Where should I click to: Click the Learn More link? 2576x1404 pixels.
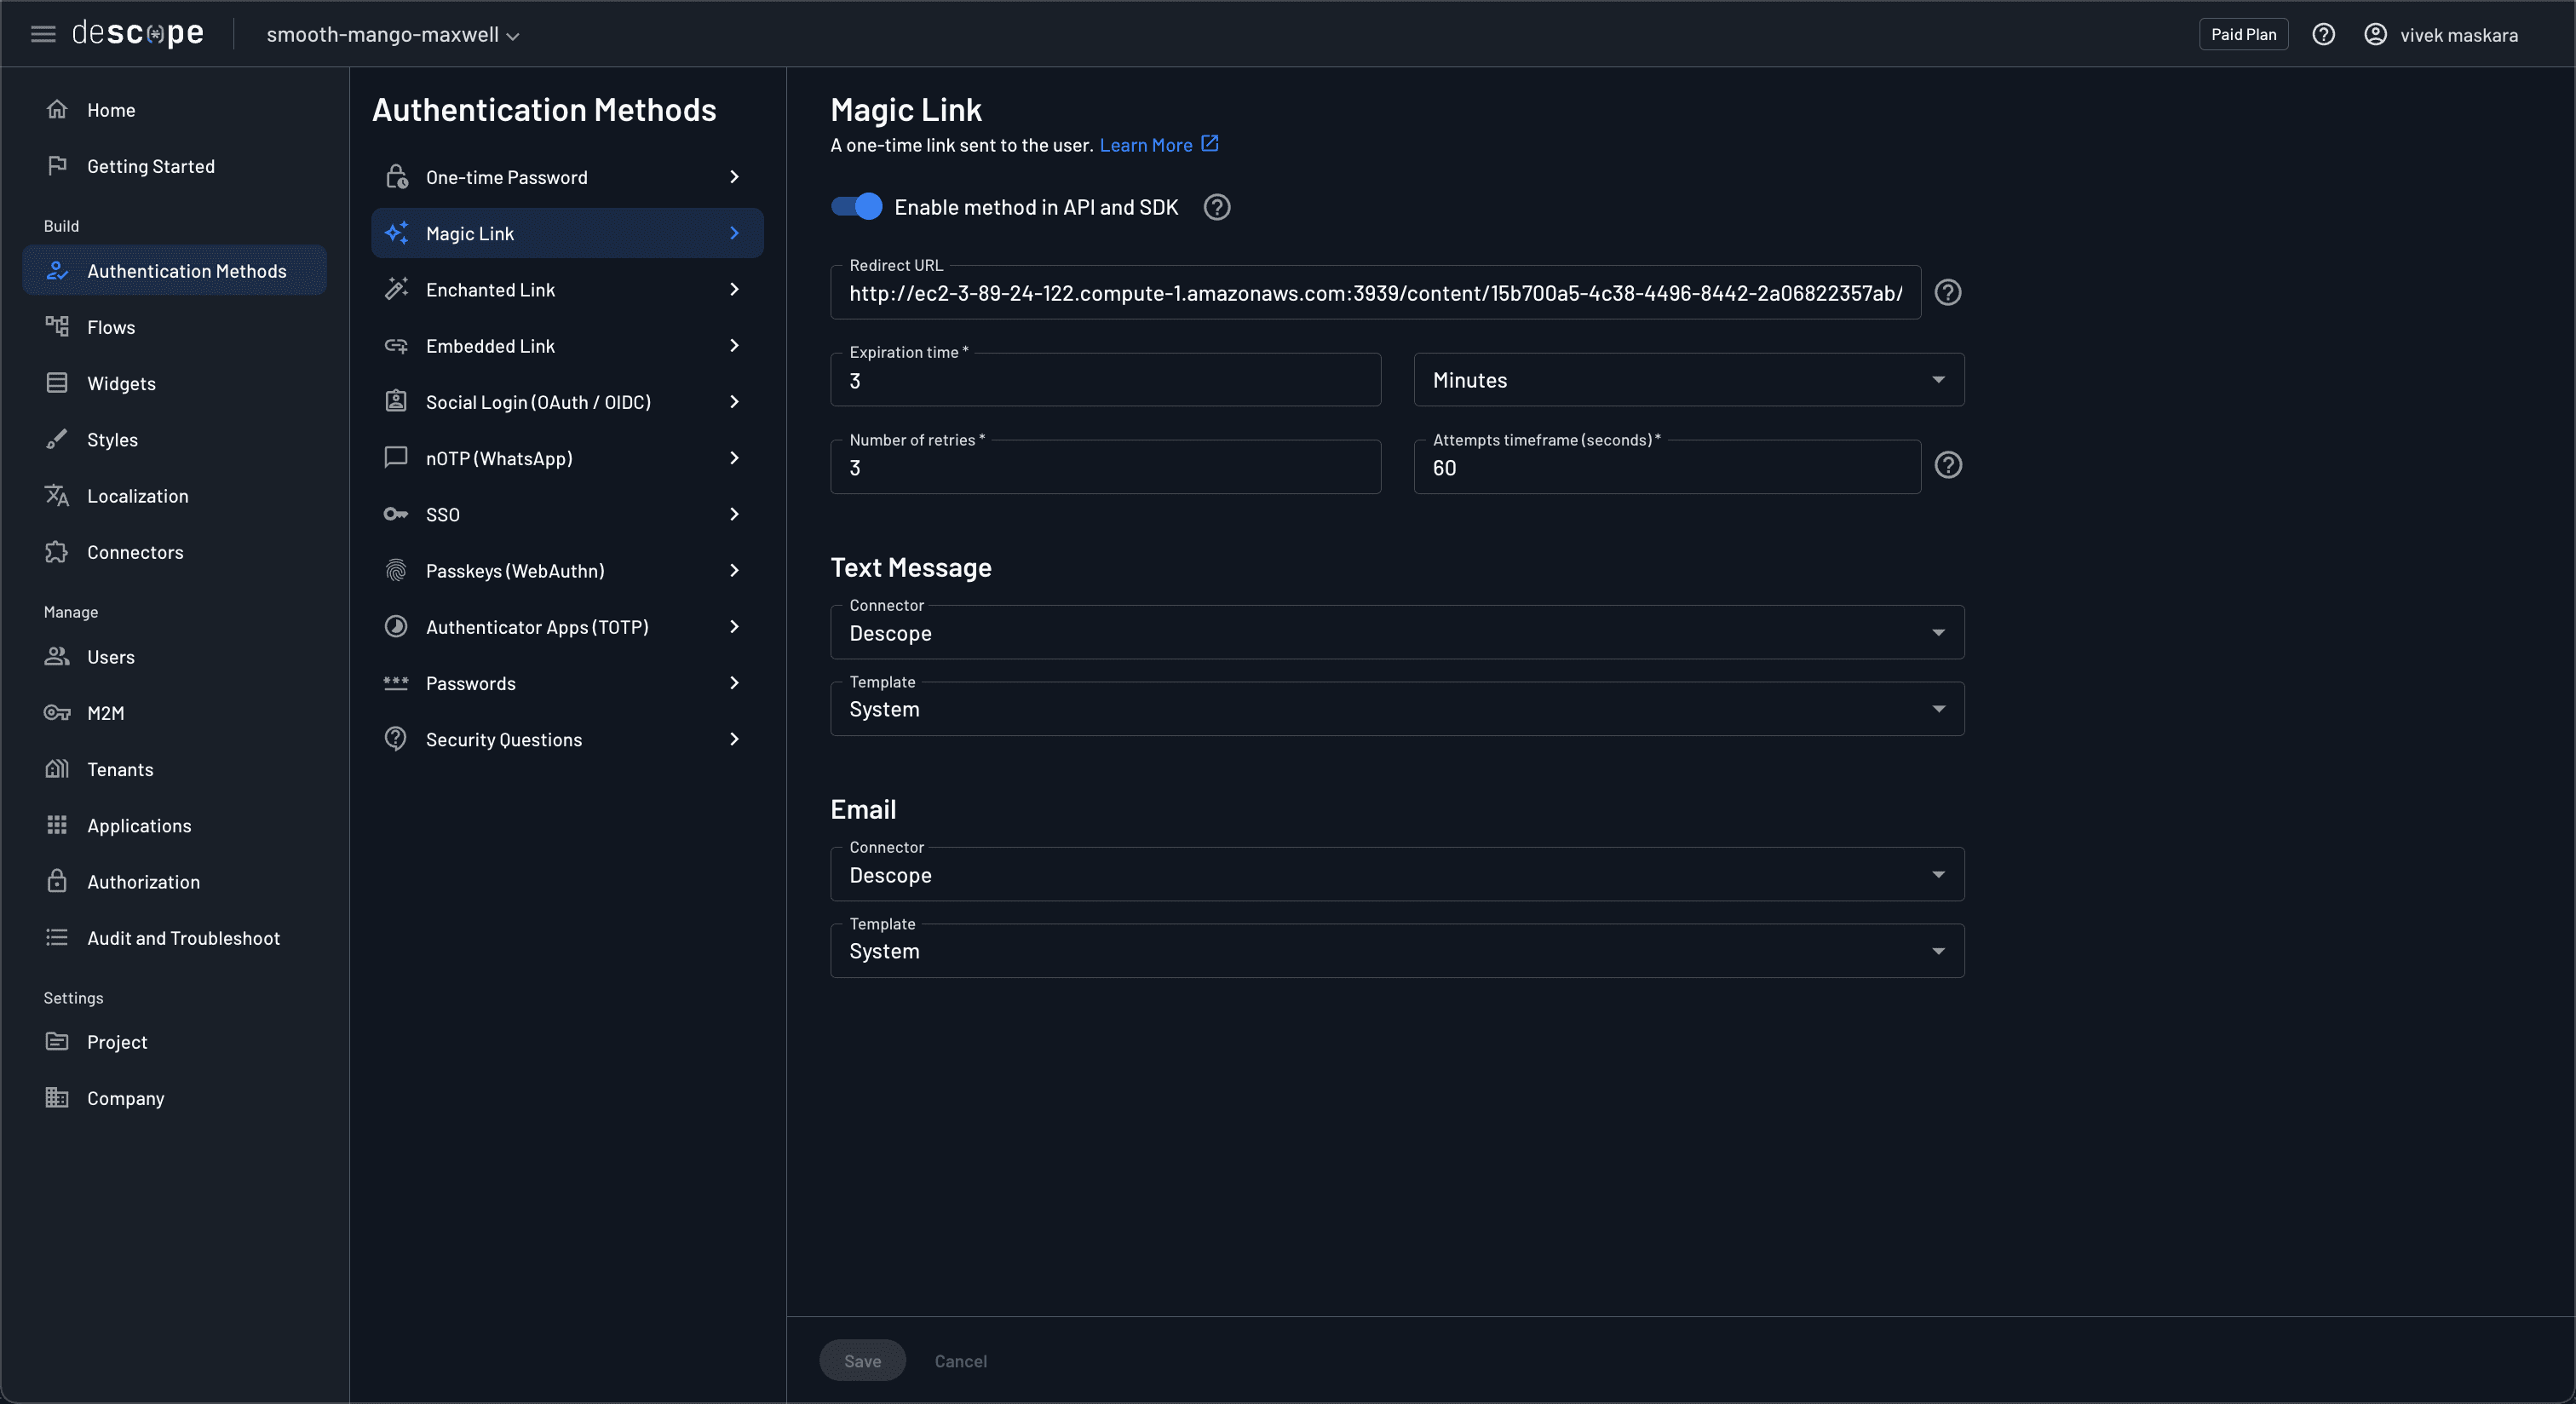click(x=1148, y=145)
